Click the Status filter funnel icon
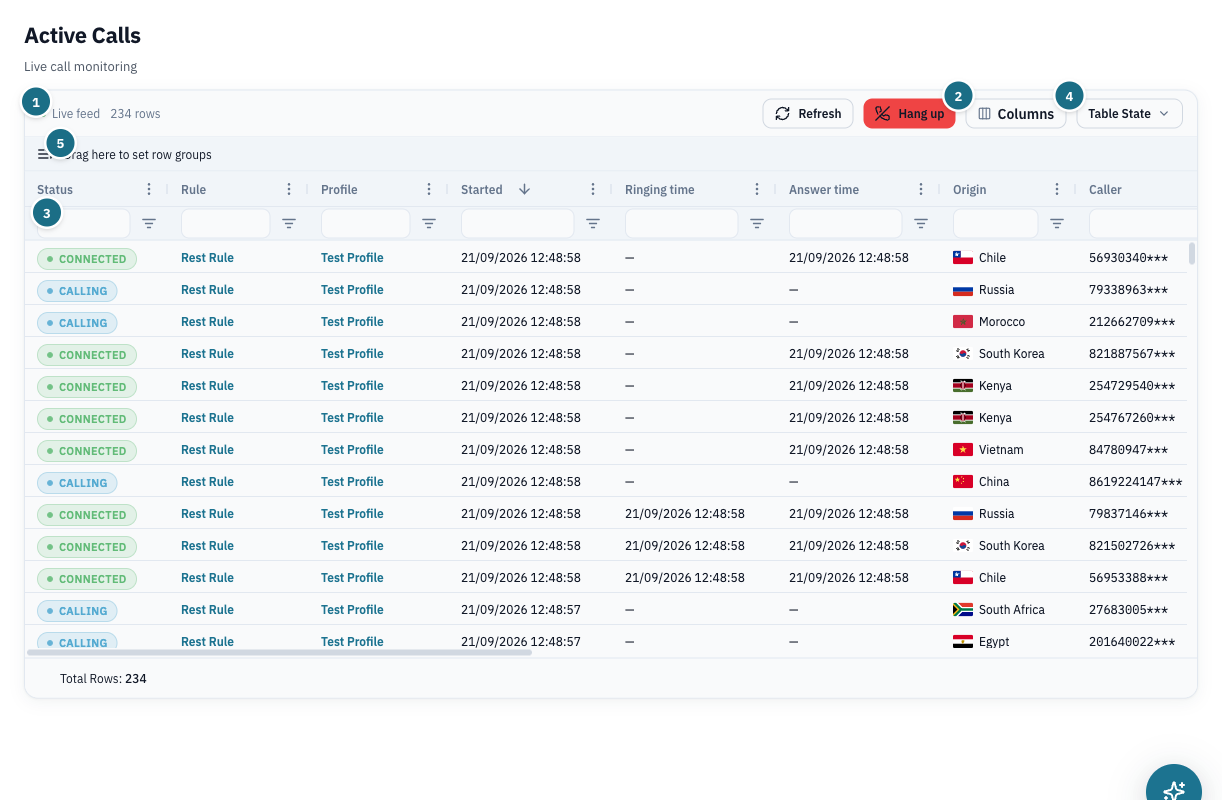The width and height of the screenshot is (1222, 800). (x=149, y=223)
